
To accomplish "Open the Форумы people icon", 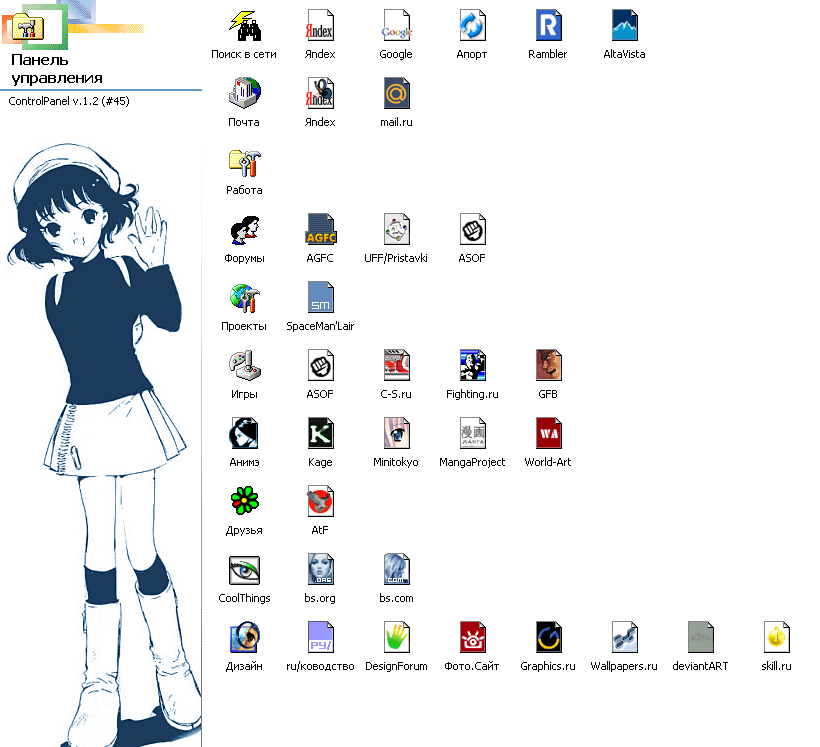I will (x=244, y=230).
